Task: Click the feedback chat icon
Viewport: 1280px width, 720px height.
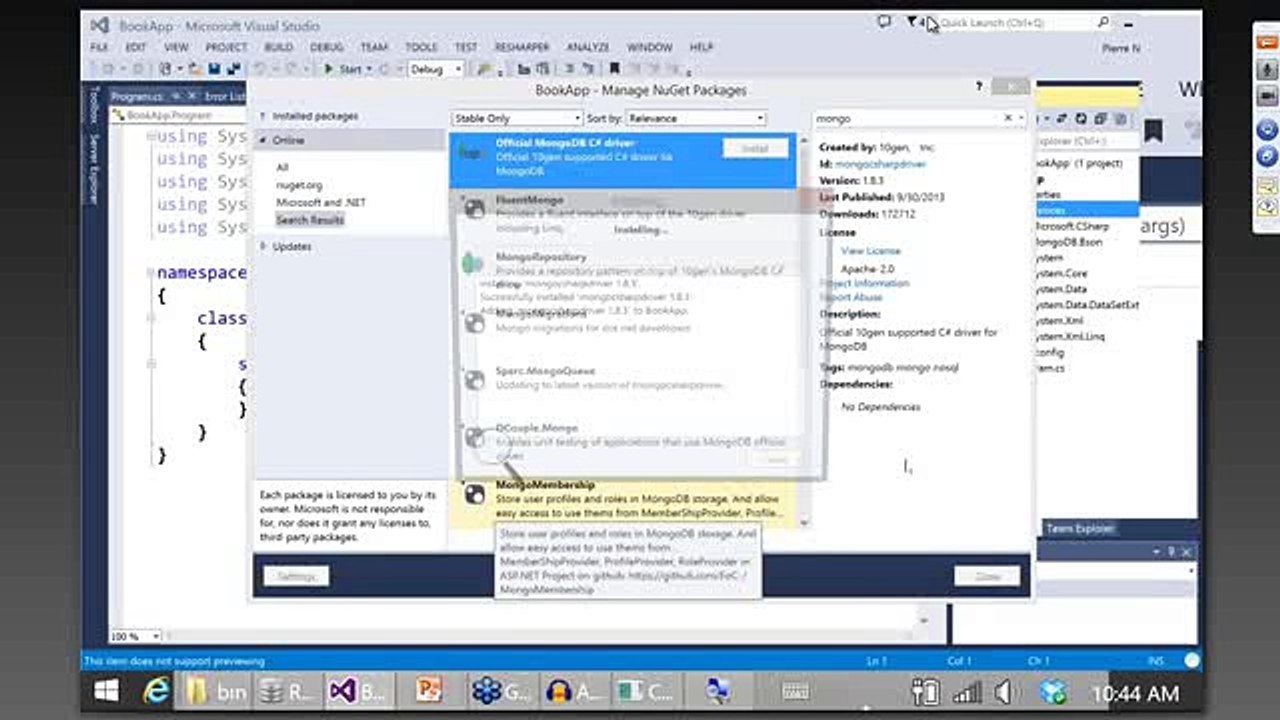Action: pos(884,21)
